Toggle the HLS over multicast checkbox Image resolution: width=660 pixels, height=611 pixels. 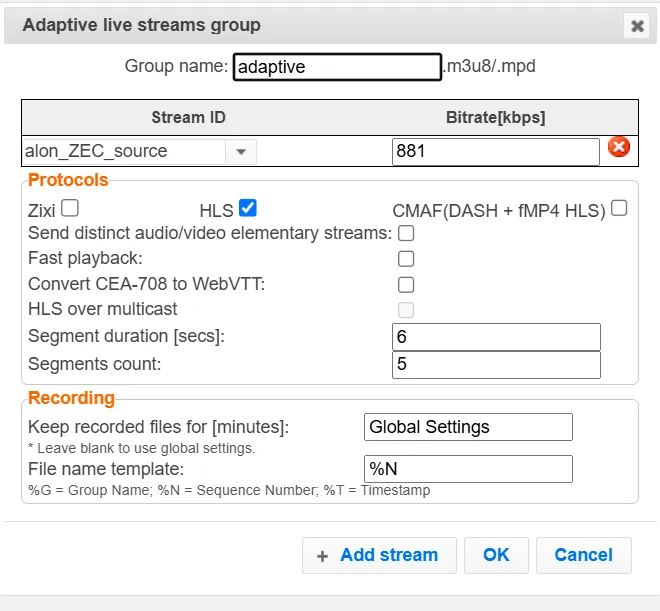pos(406,310)
